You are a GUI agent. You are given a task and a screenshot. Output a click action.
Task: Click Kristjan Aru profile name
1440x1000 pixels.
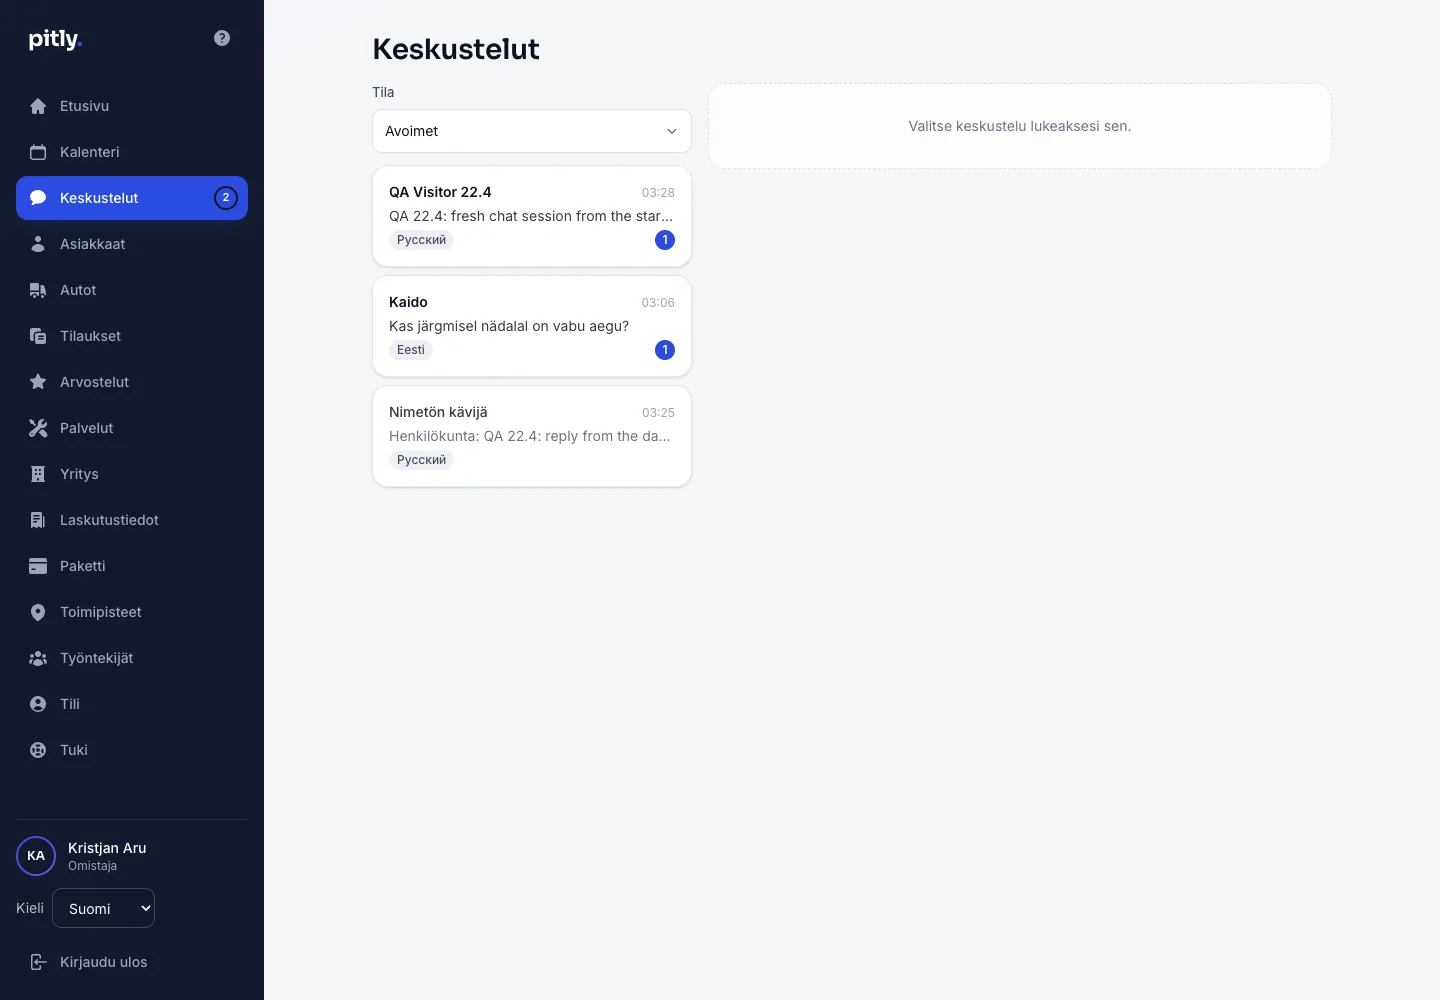click(x=107, y=848)
